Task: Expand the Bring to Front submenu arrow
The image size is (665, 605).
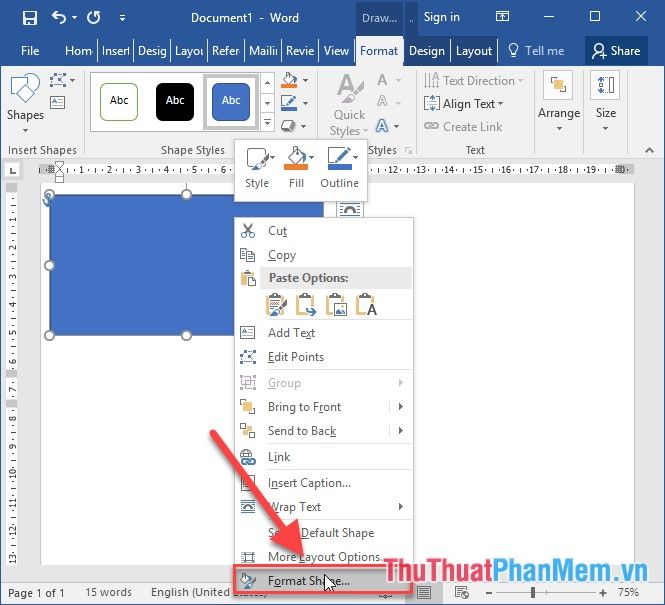Action: click(400, 407)
